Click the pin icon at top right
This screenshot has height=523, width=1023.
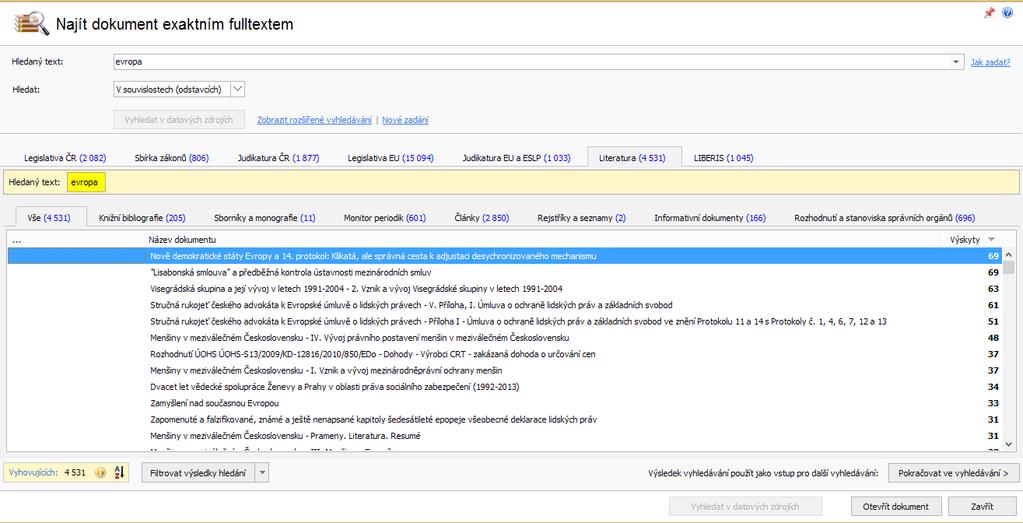(989, 13)
